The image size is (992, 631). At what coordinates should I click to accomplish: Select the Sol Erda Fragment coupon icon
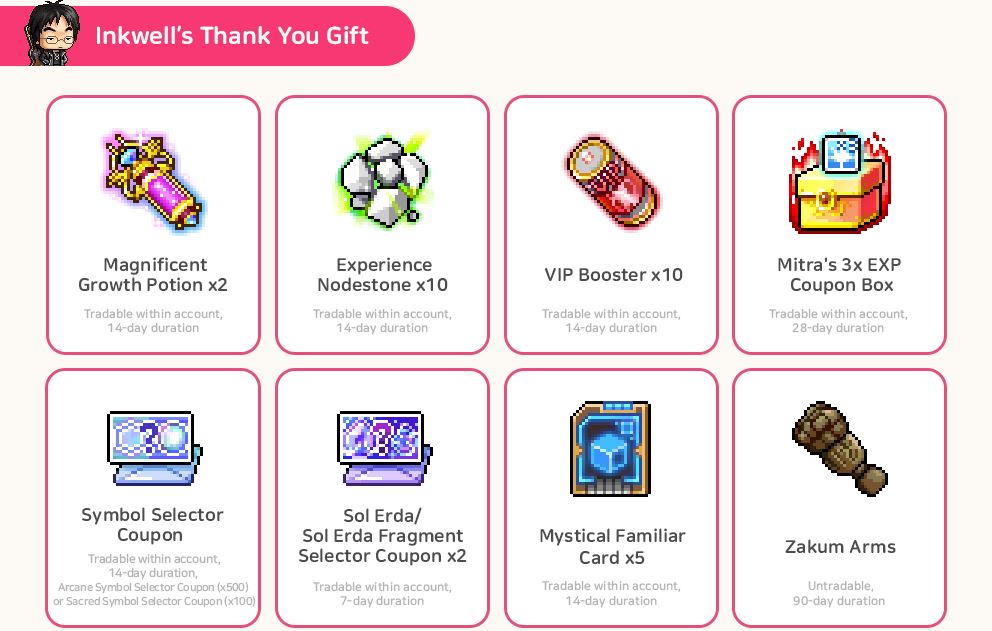[x=384, y=448]
